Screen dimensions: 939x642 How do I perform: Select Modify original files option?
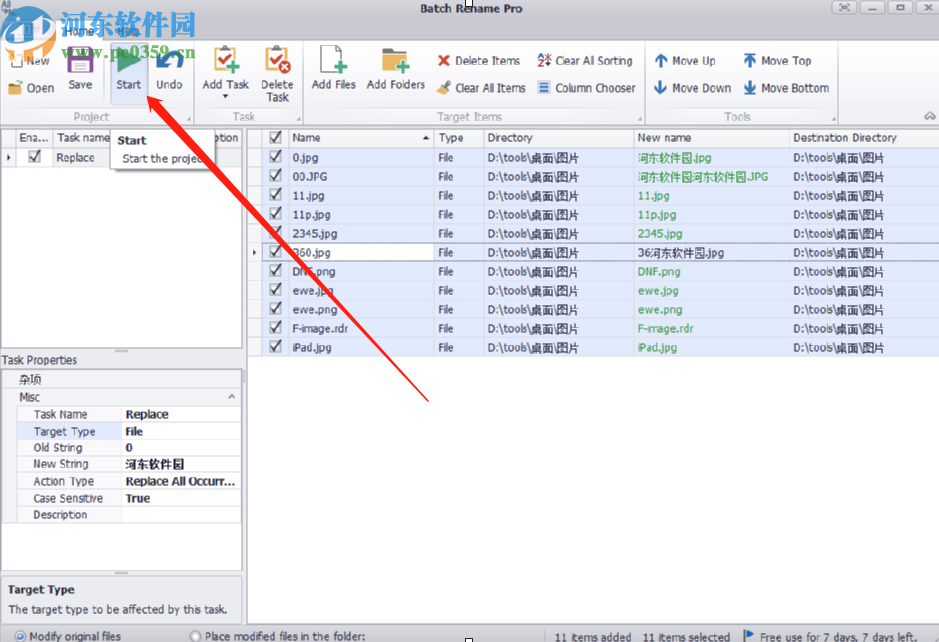[x=20, y=636]
